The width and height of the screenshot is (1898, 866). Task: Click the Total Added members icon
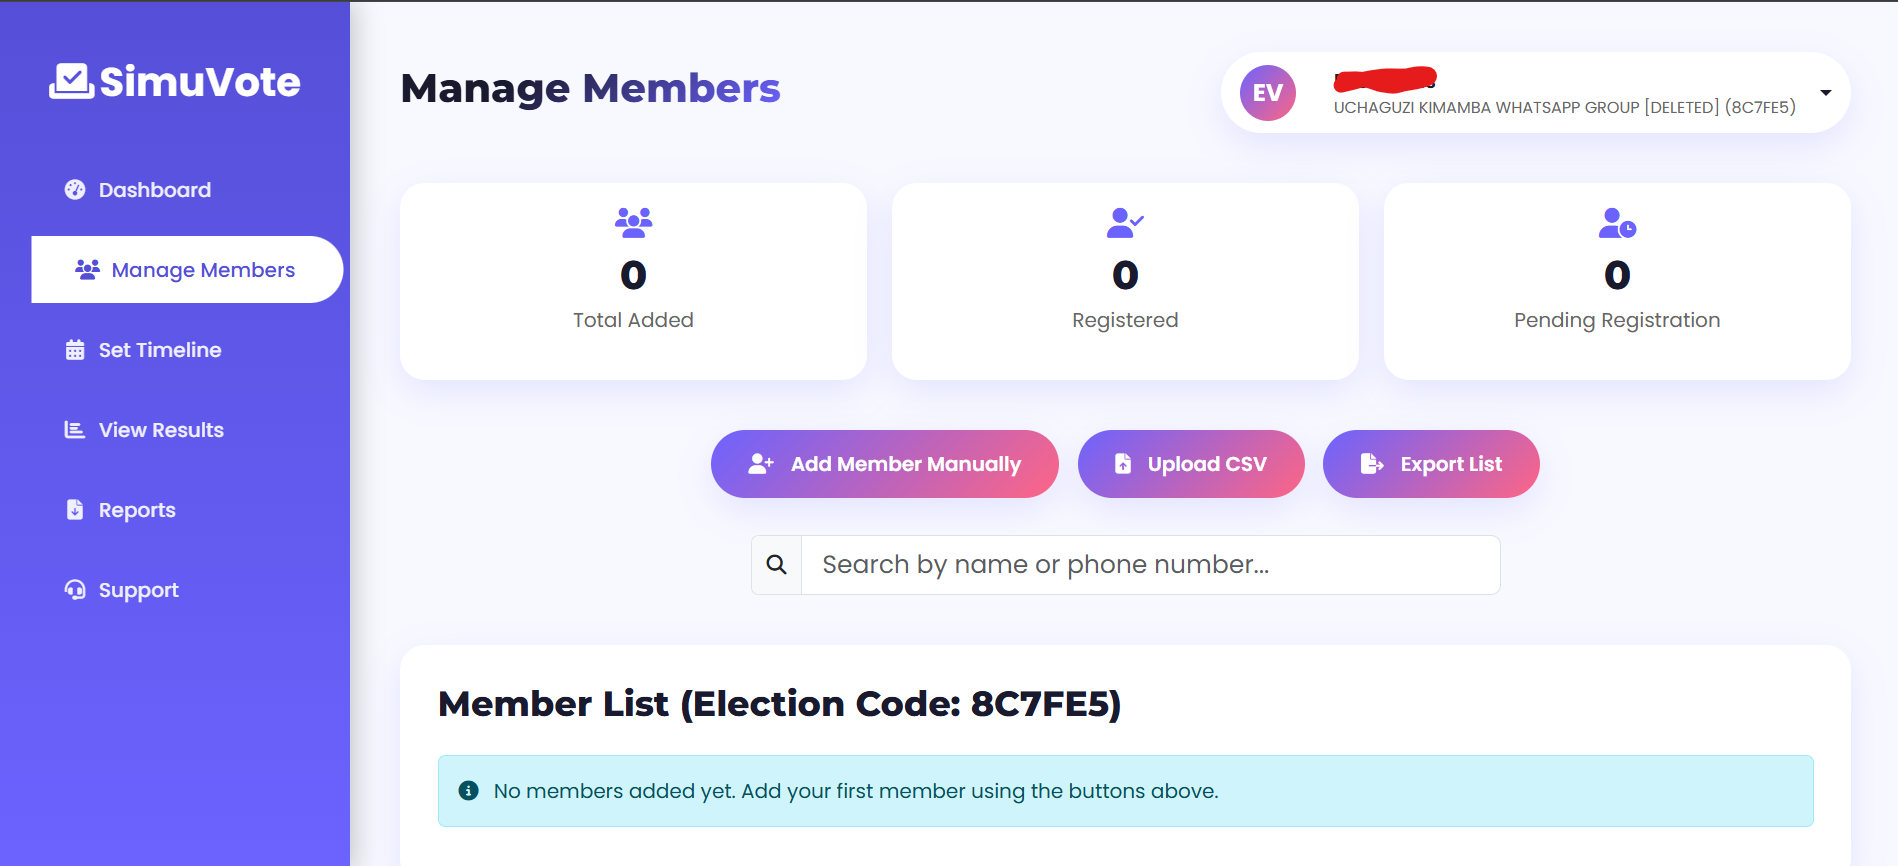coord(633,222)
